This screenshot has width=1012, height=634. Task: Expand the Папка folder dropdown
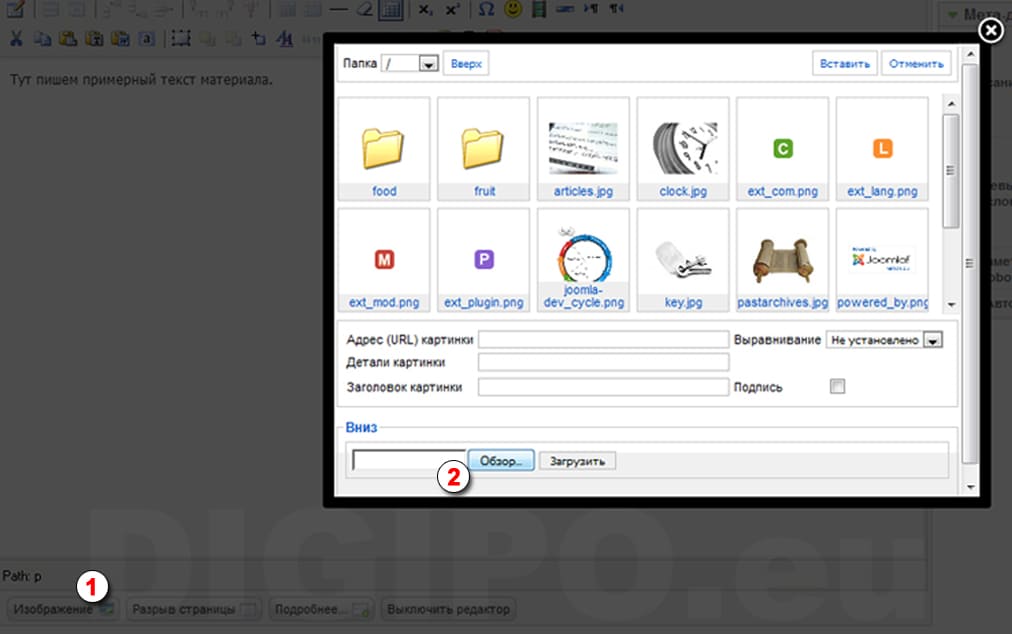429,64
